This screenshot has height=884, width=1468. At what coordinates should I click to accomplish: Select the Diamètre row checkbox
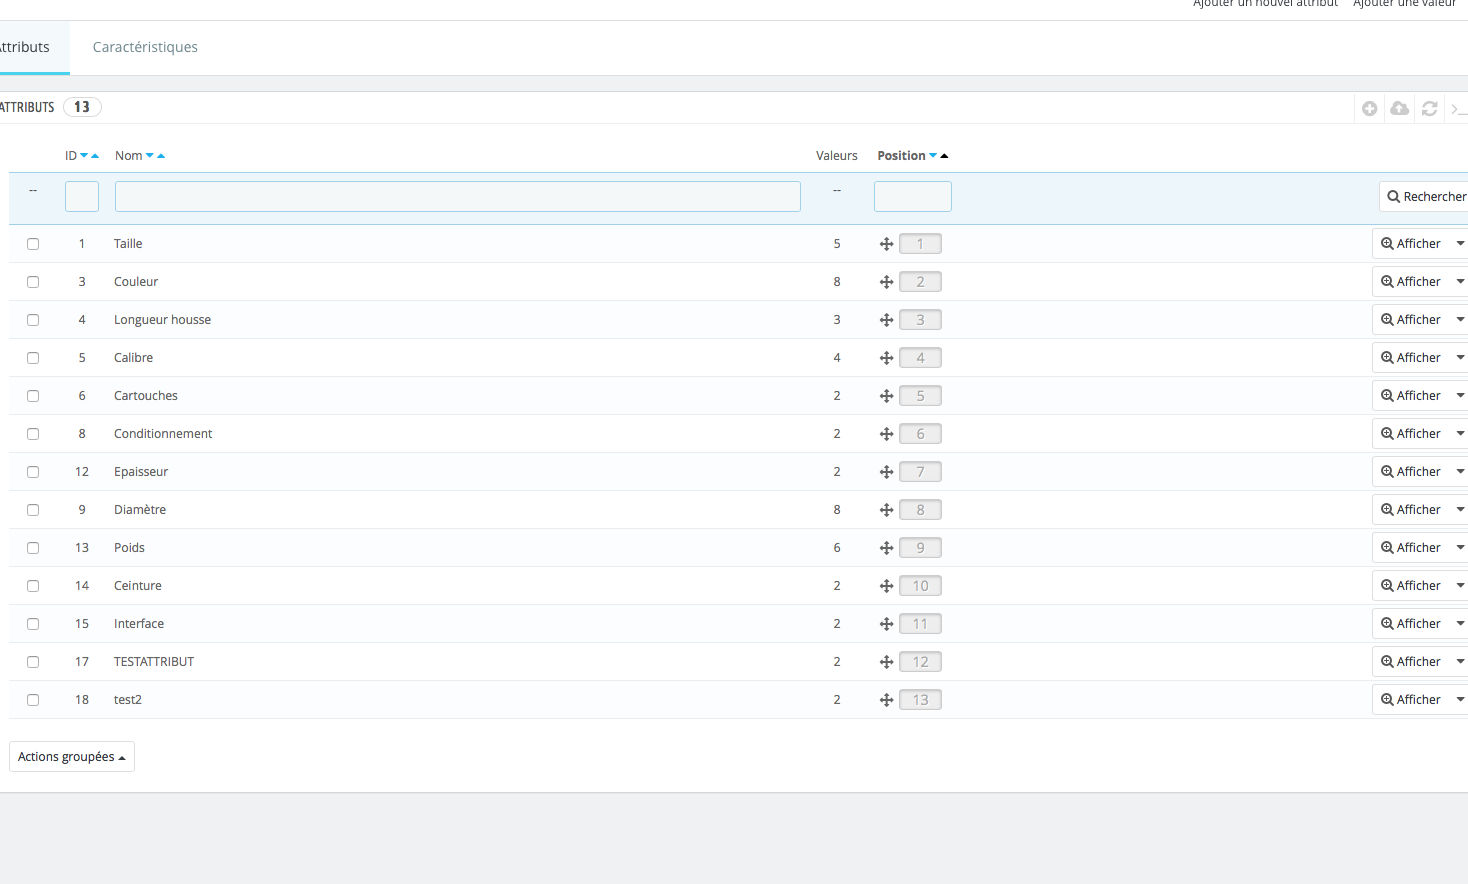pyautogui.click(x=33, y=510)
